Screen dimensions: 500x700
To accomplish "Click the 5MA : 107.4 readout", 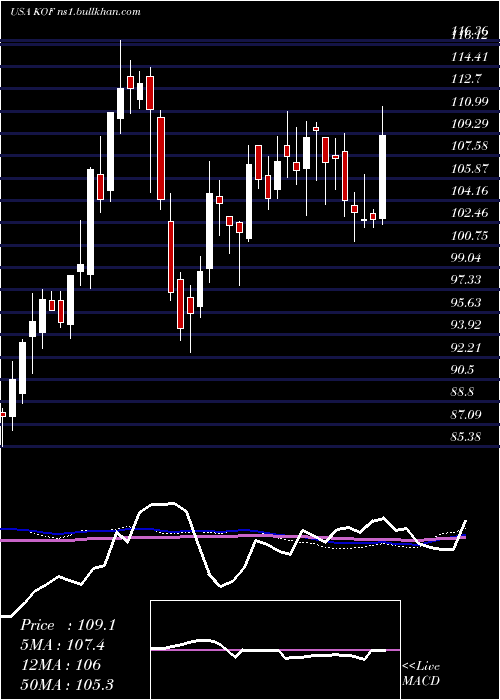I will 63,645.
